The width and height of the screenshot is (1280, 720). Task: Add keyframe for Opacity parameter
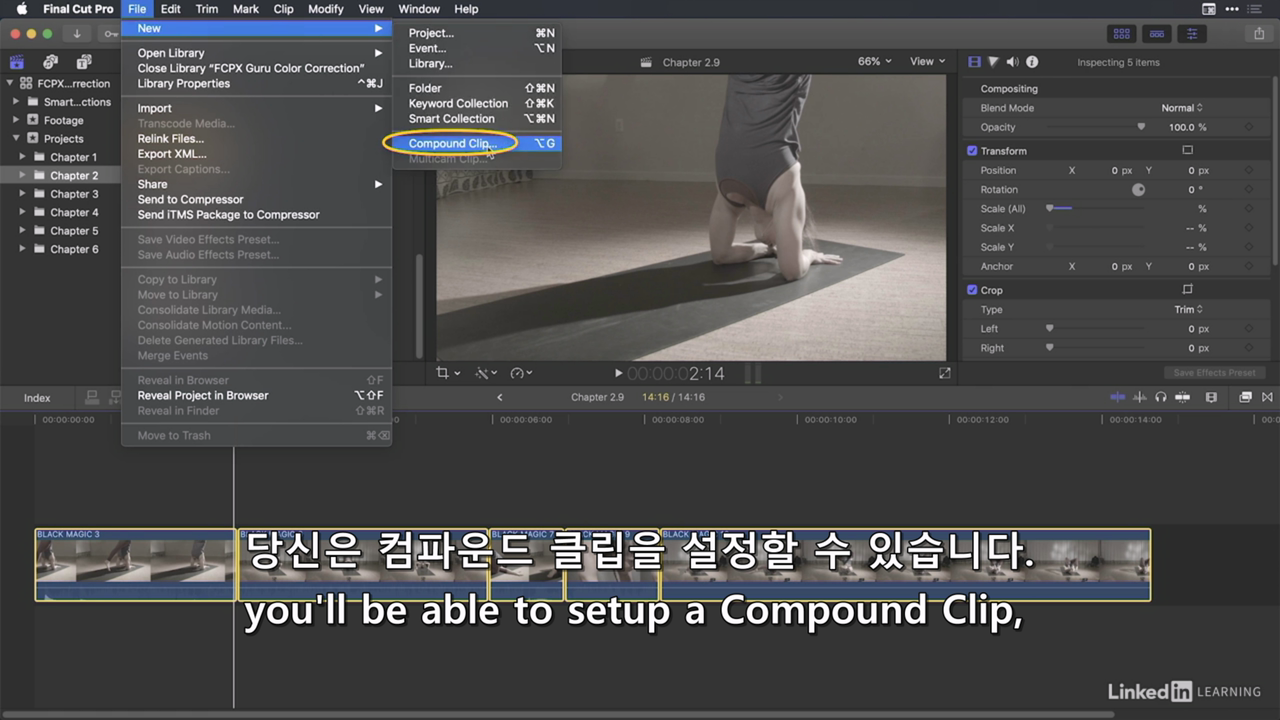(x=1248, y=127)
